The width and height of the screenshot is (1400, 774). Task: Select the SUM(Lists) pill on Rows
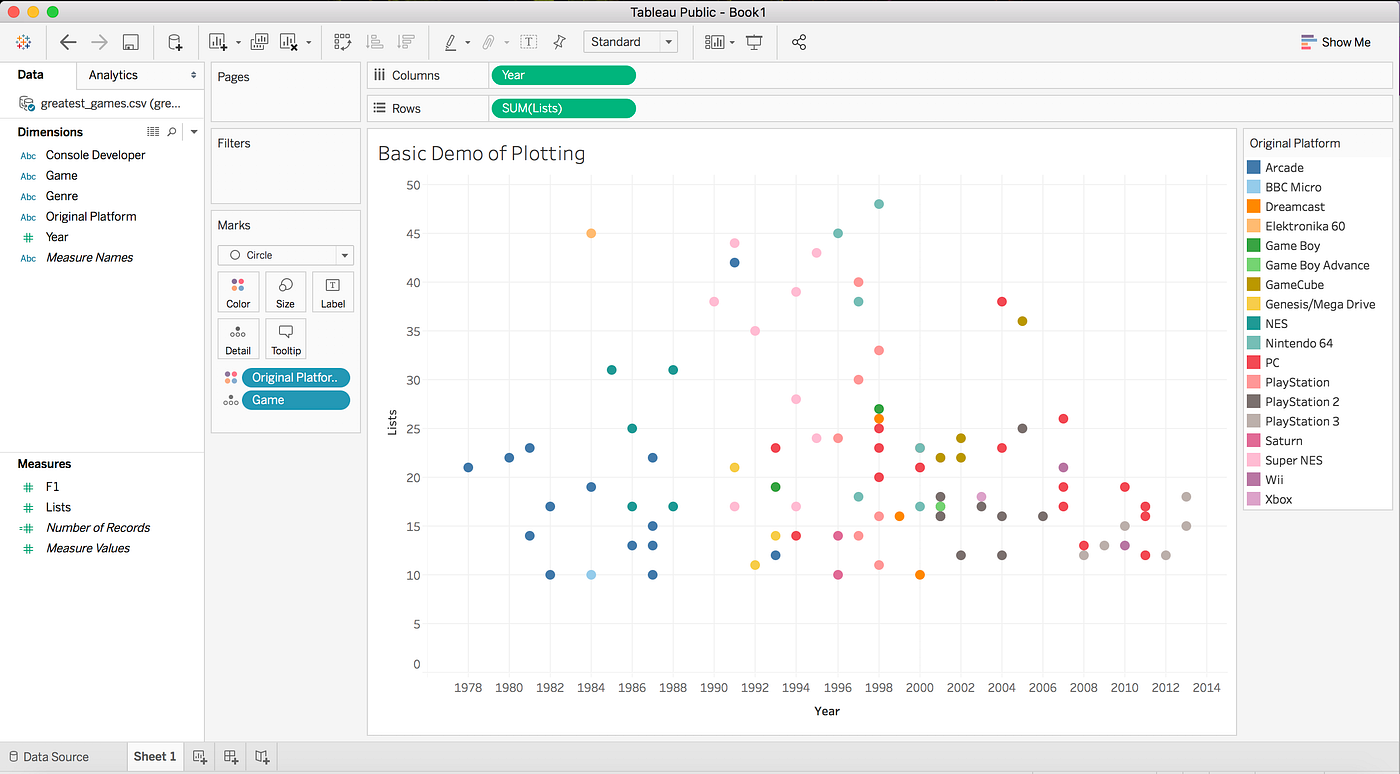(563, 108)
